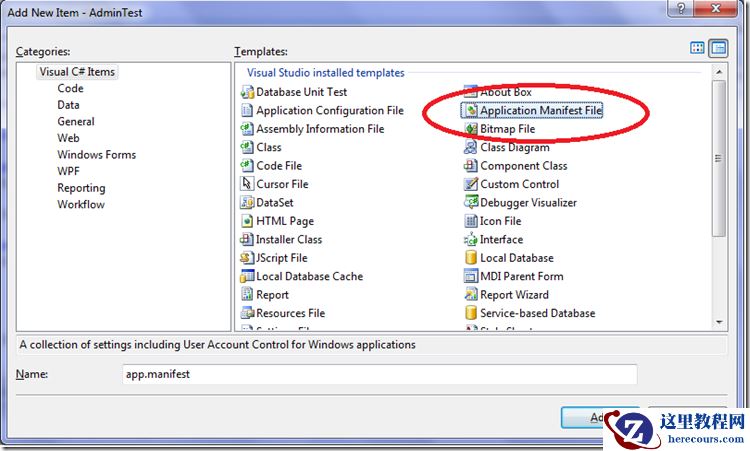Screen dimensions: 750x451
Task: Select the Reporting category
Action: [x=81, y=188]
